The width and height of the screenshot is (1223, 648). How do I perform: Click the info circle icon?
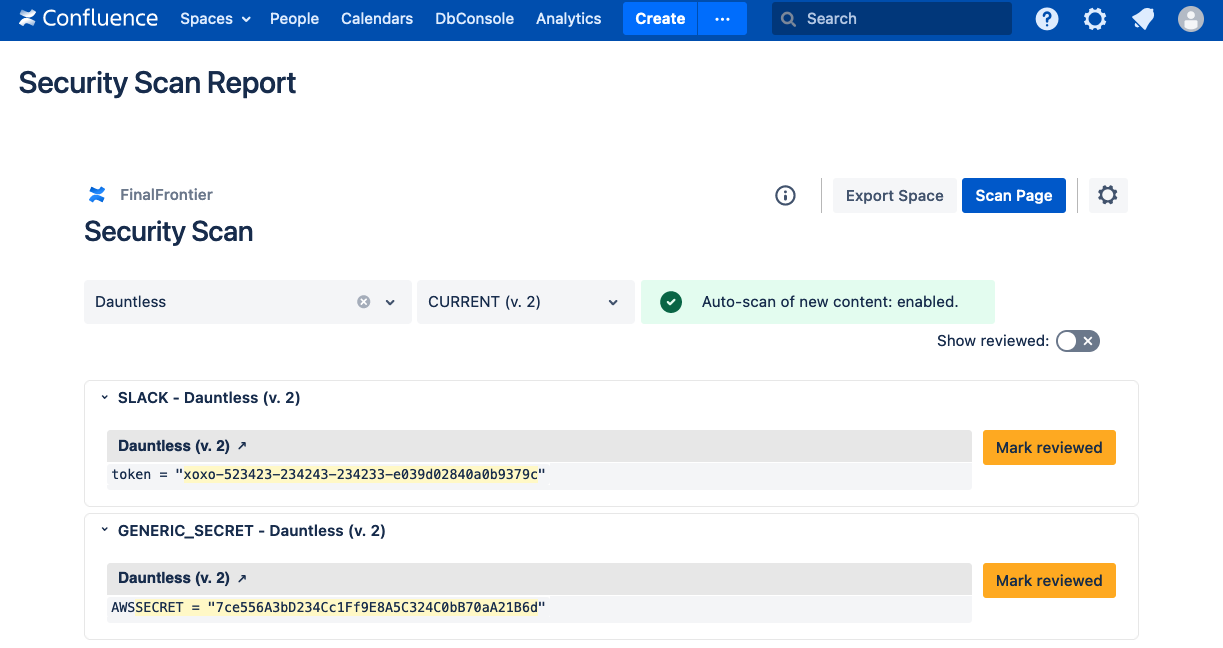click(x=785, y=196)
